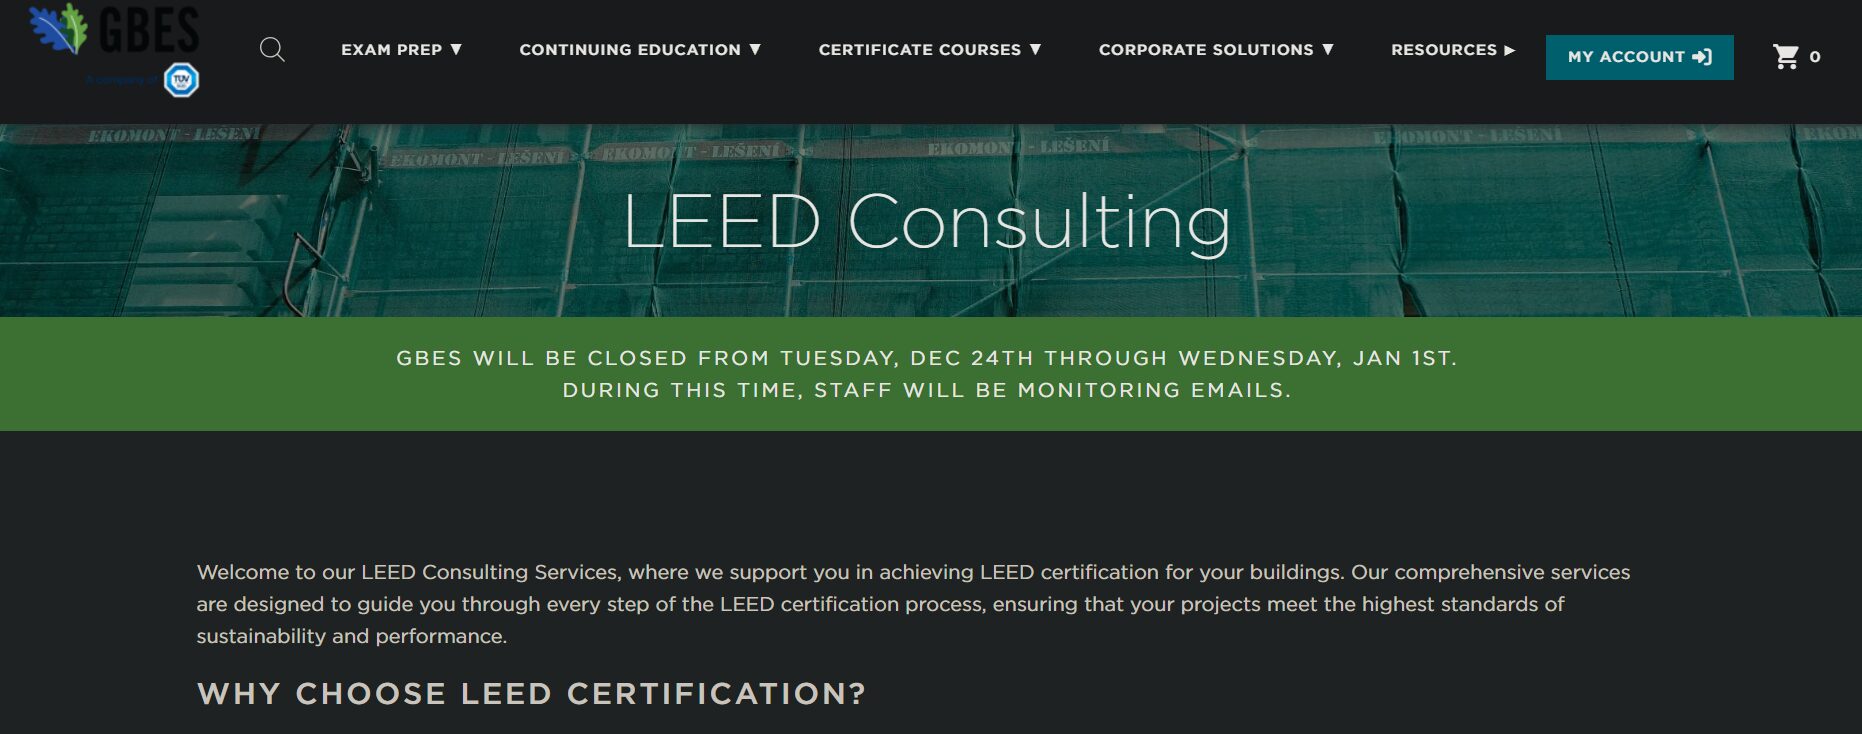Open the Exam Prep dropdown
This screenshot has height=734, width=1862.
coord(459,49)
